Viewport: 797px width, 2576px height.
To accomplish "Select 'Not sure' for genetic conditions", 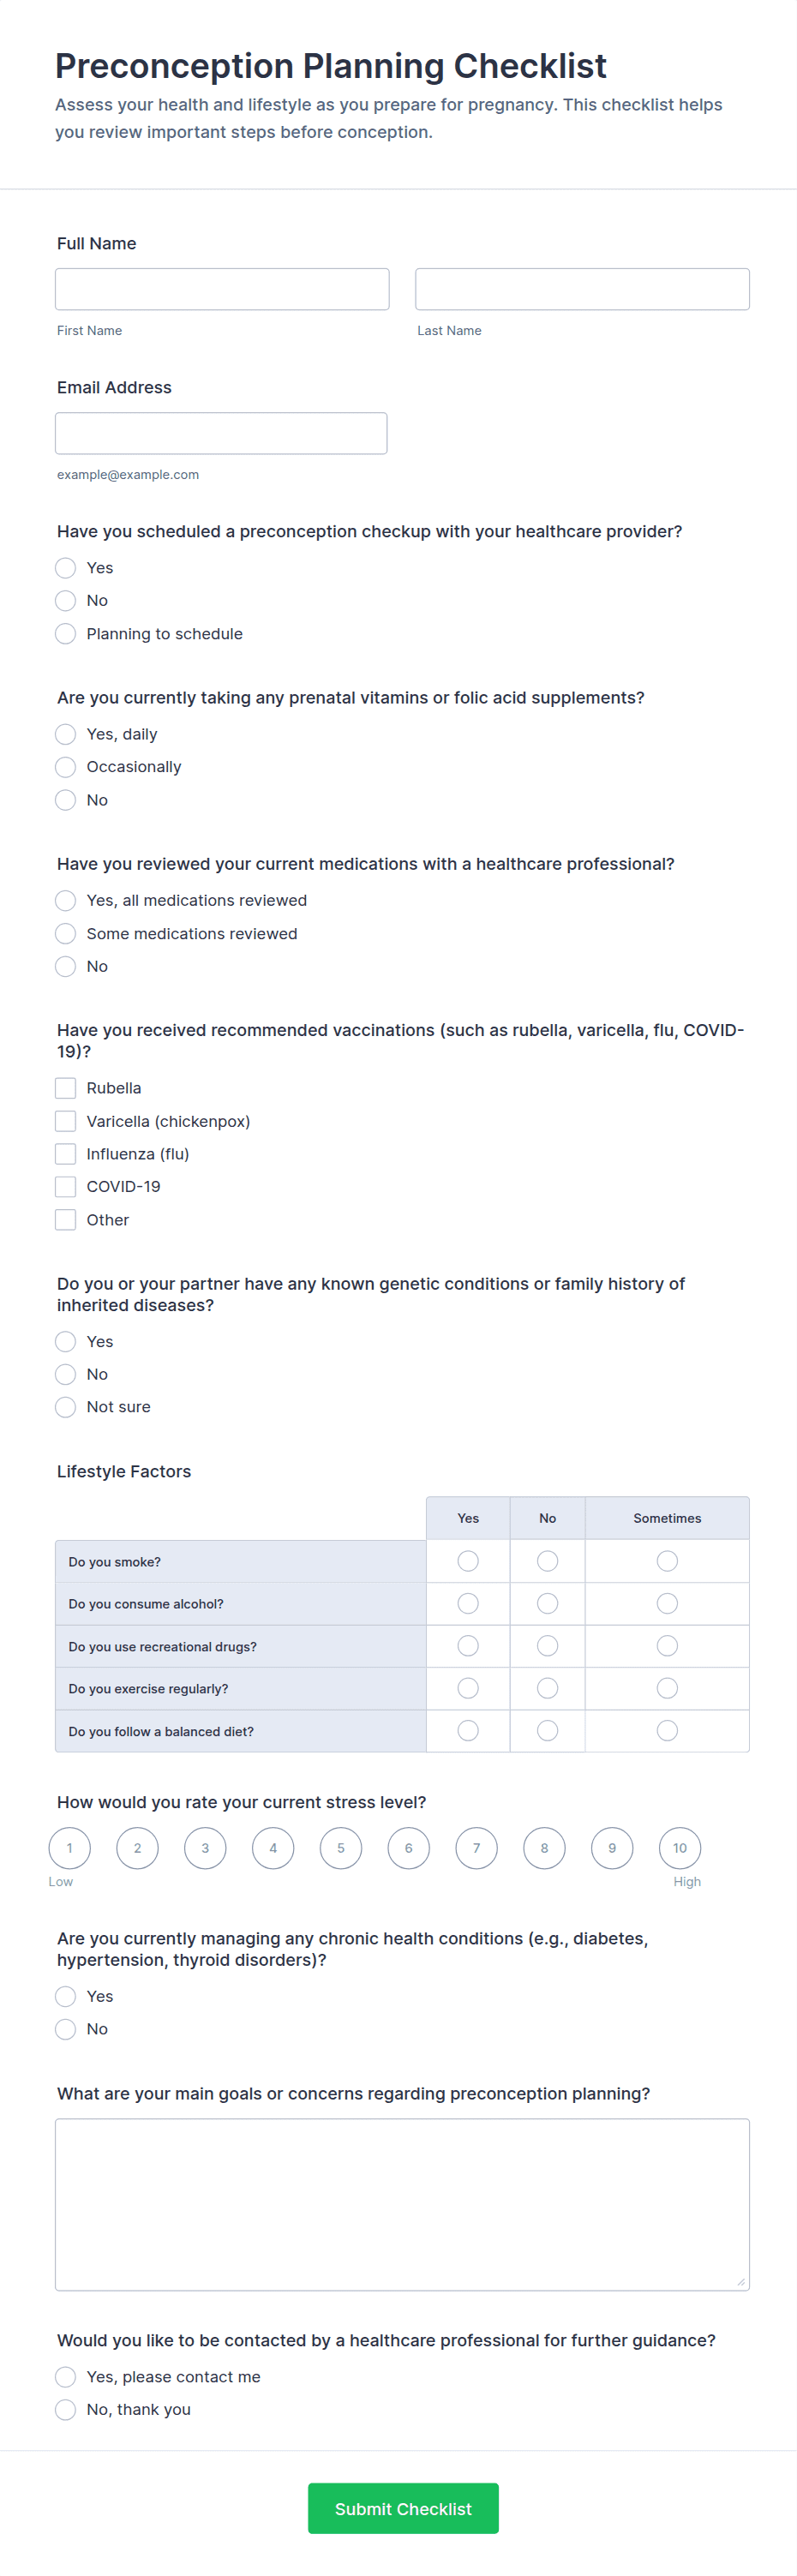I will [66, 1407].
